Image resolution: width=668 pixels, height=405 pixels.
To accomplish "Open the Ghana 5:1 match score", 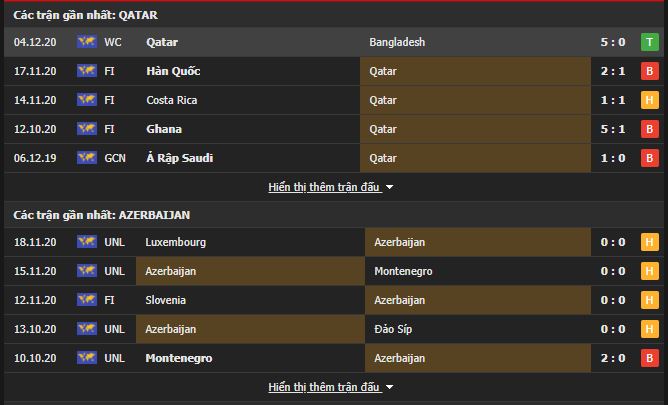I will pyautogui.click(x=613, y=129).
